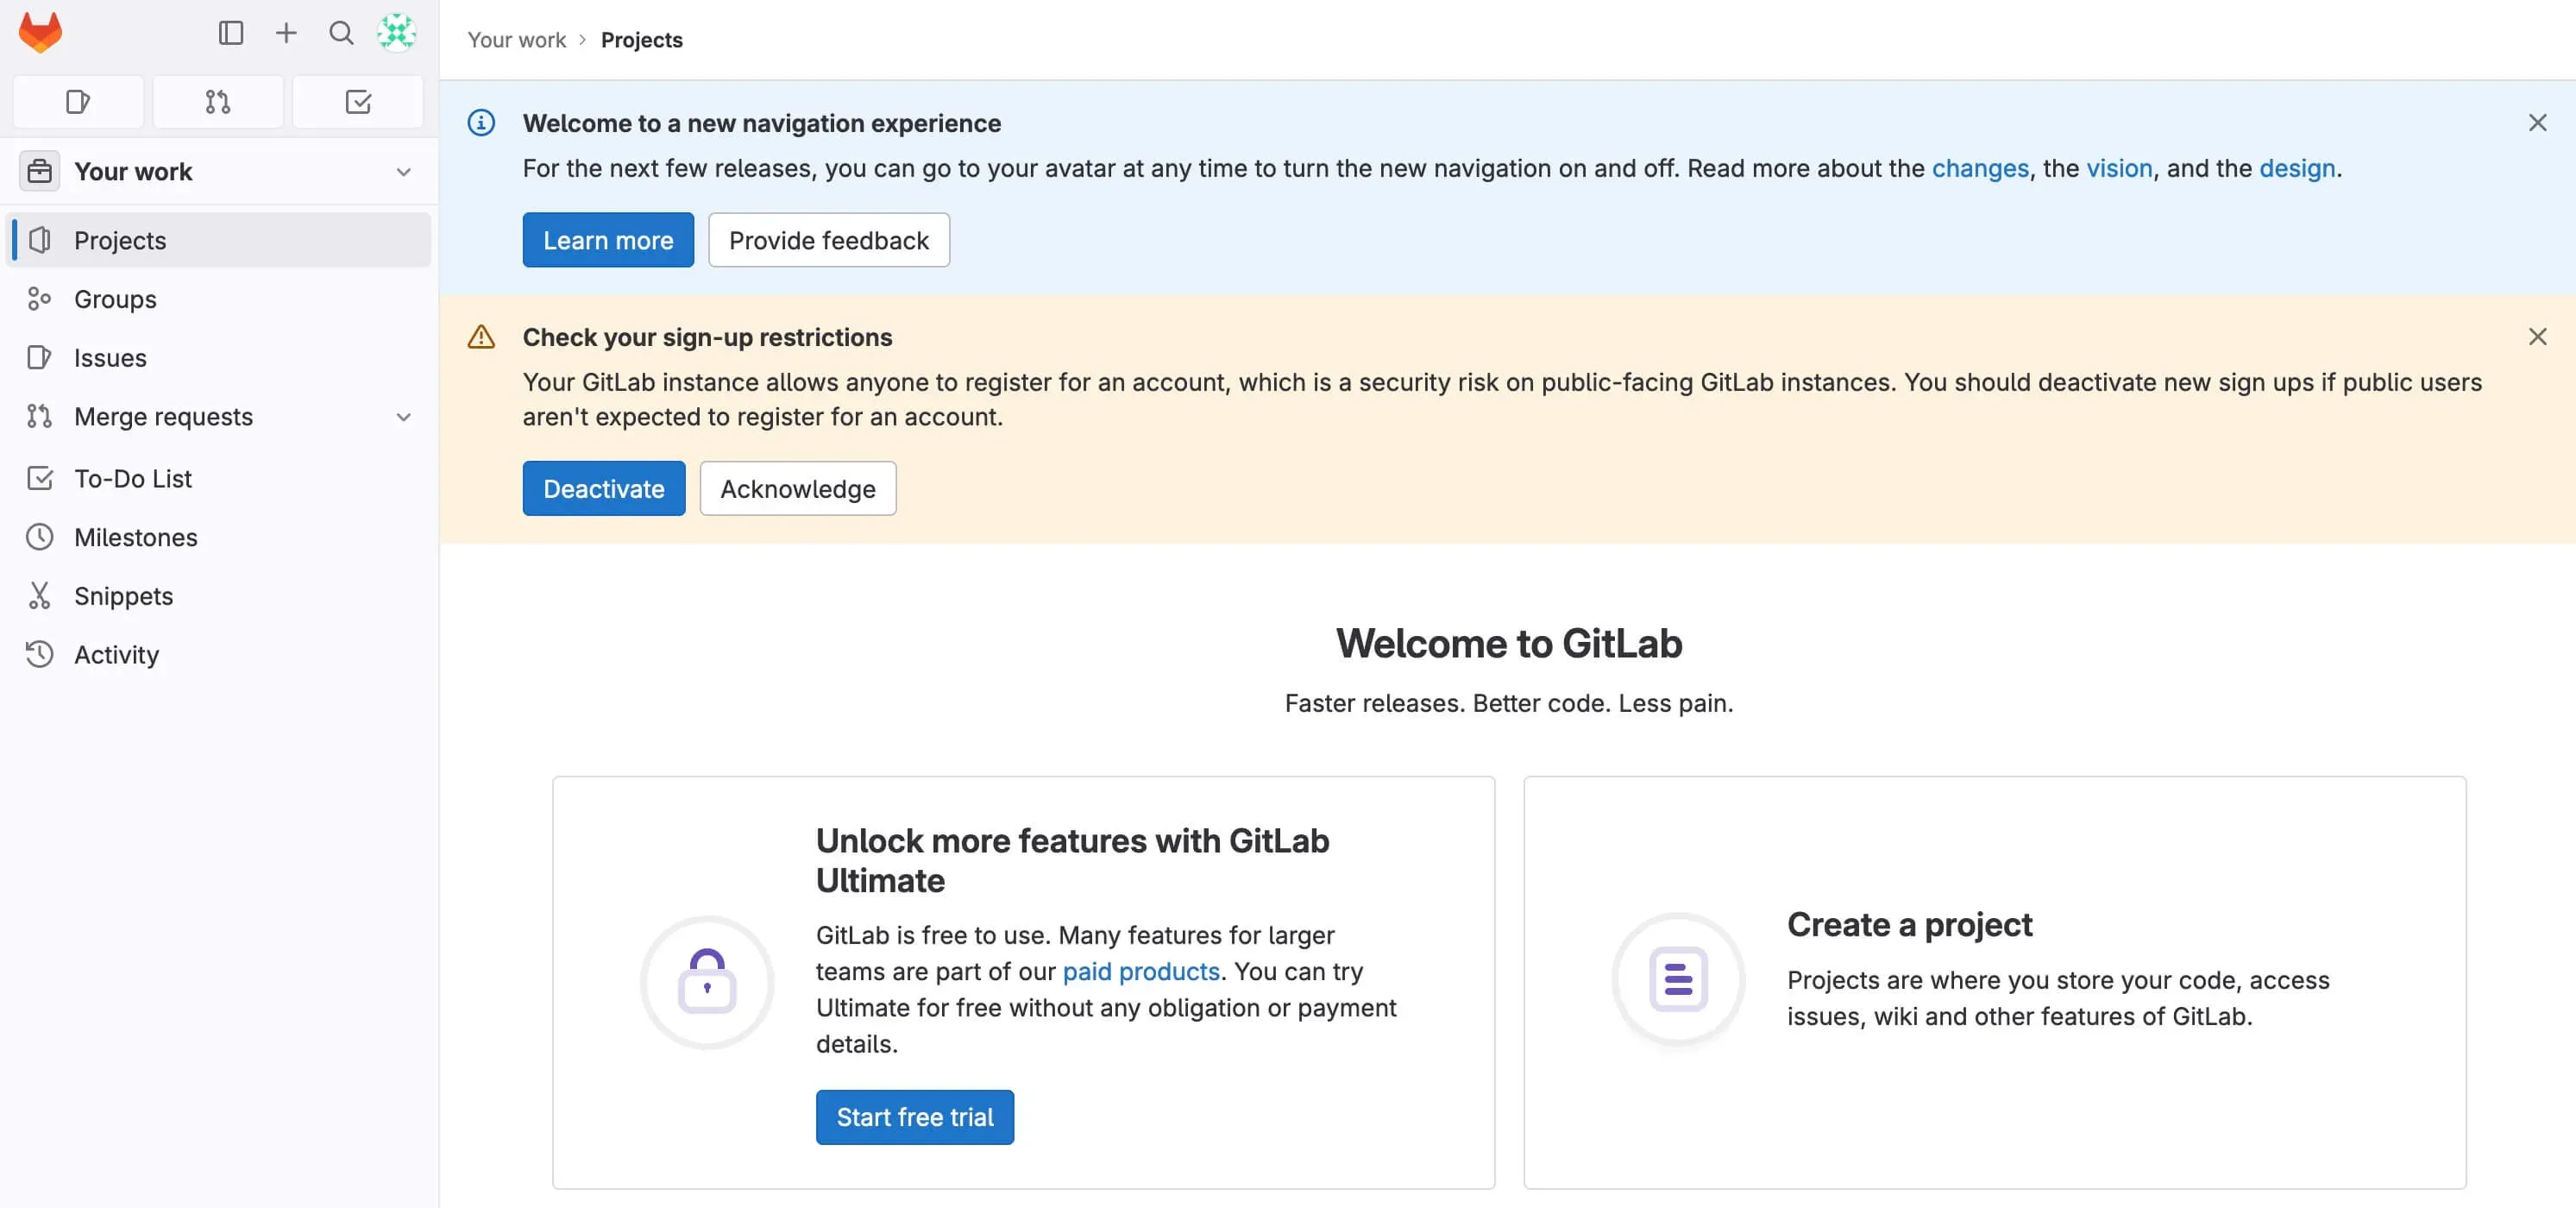Image resolution: width=2576 pixels, height=1208 pixels.
Task: Go to Projects in sidebar
Action: click(219, 240)
